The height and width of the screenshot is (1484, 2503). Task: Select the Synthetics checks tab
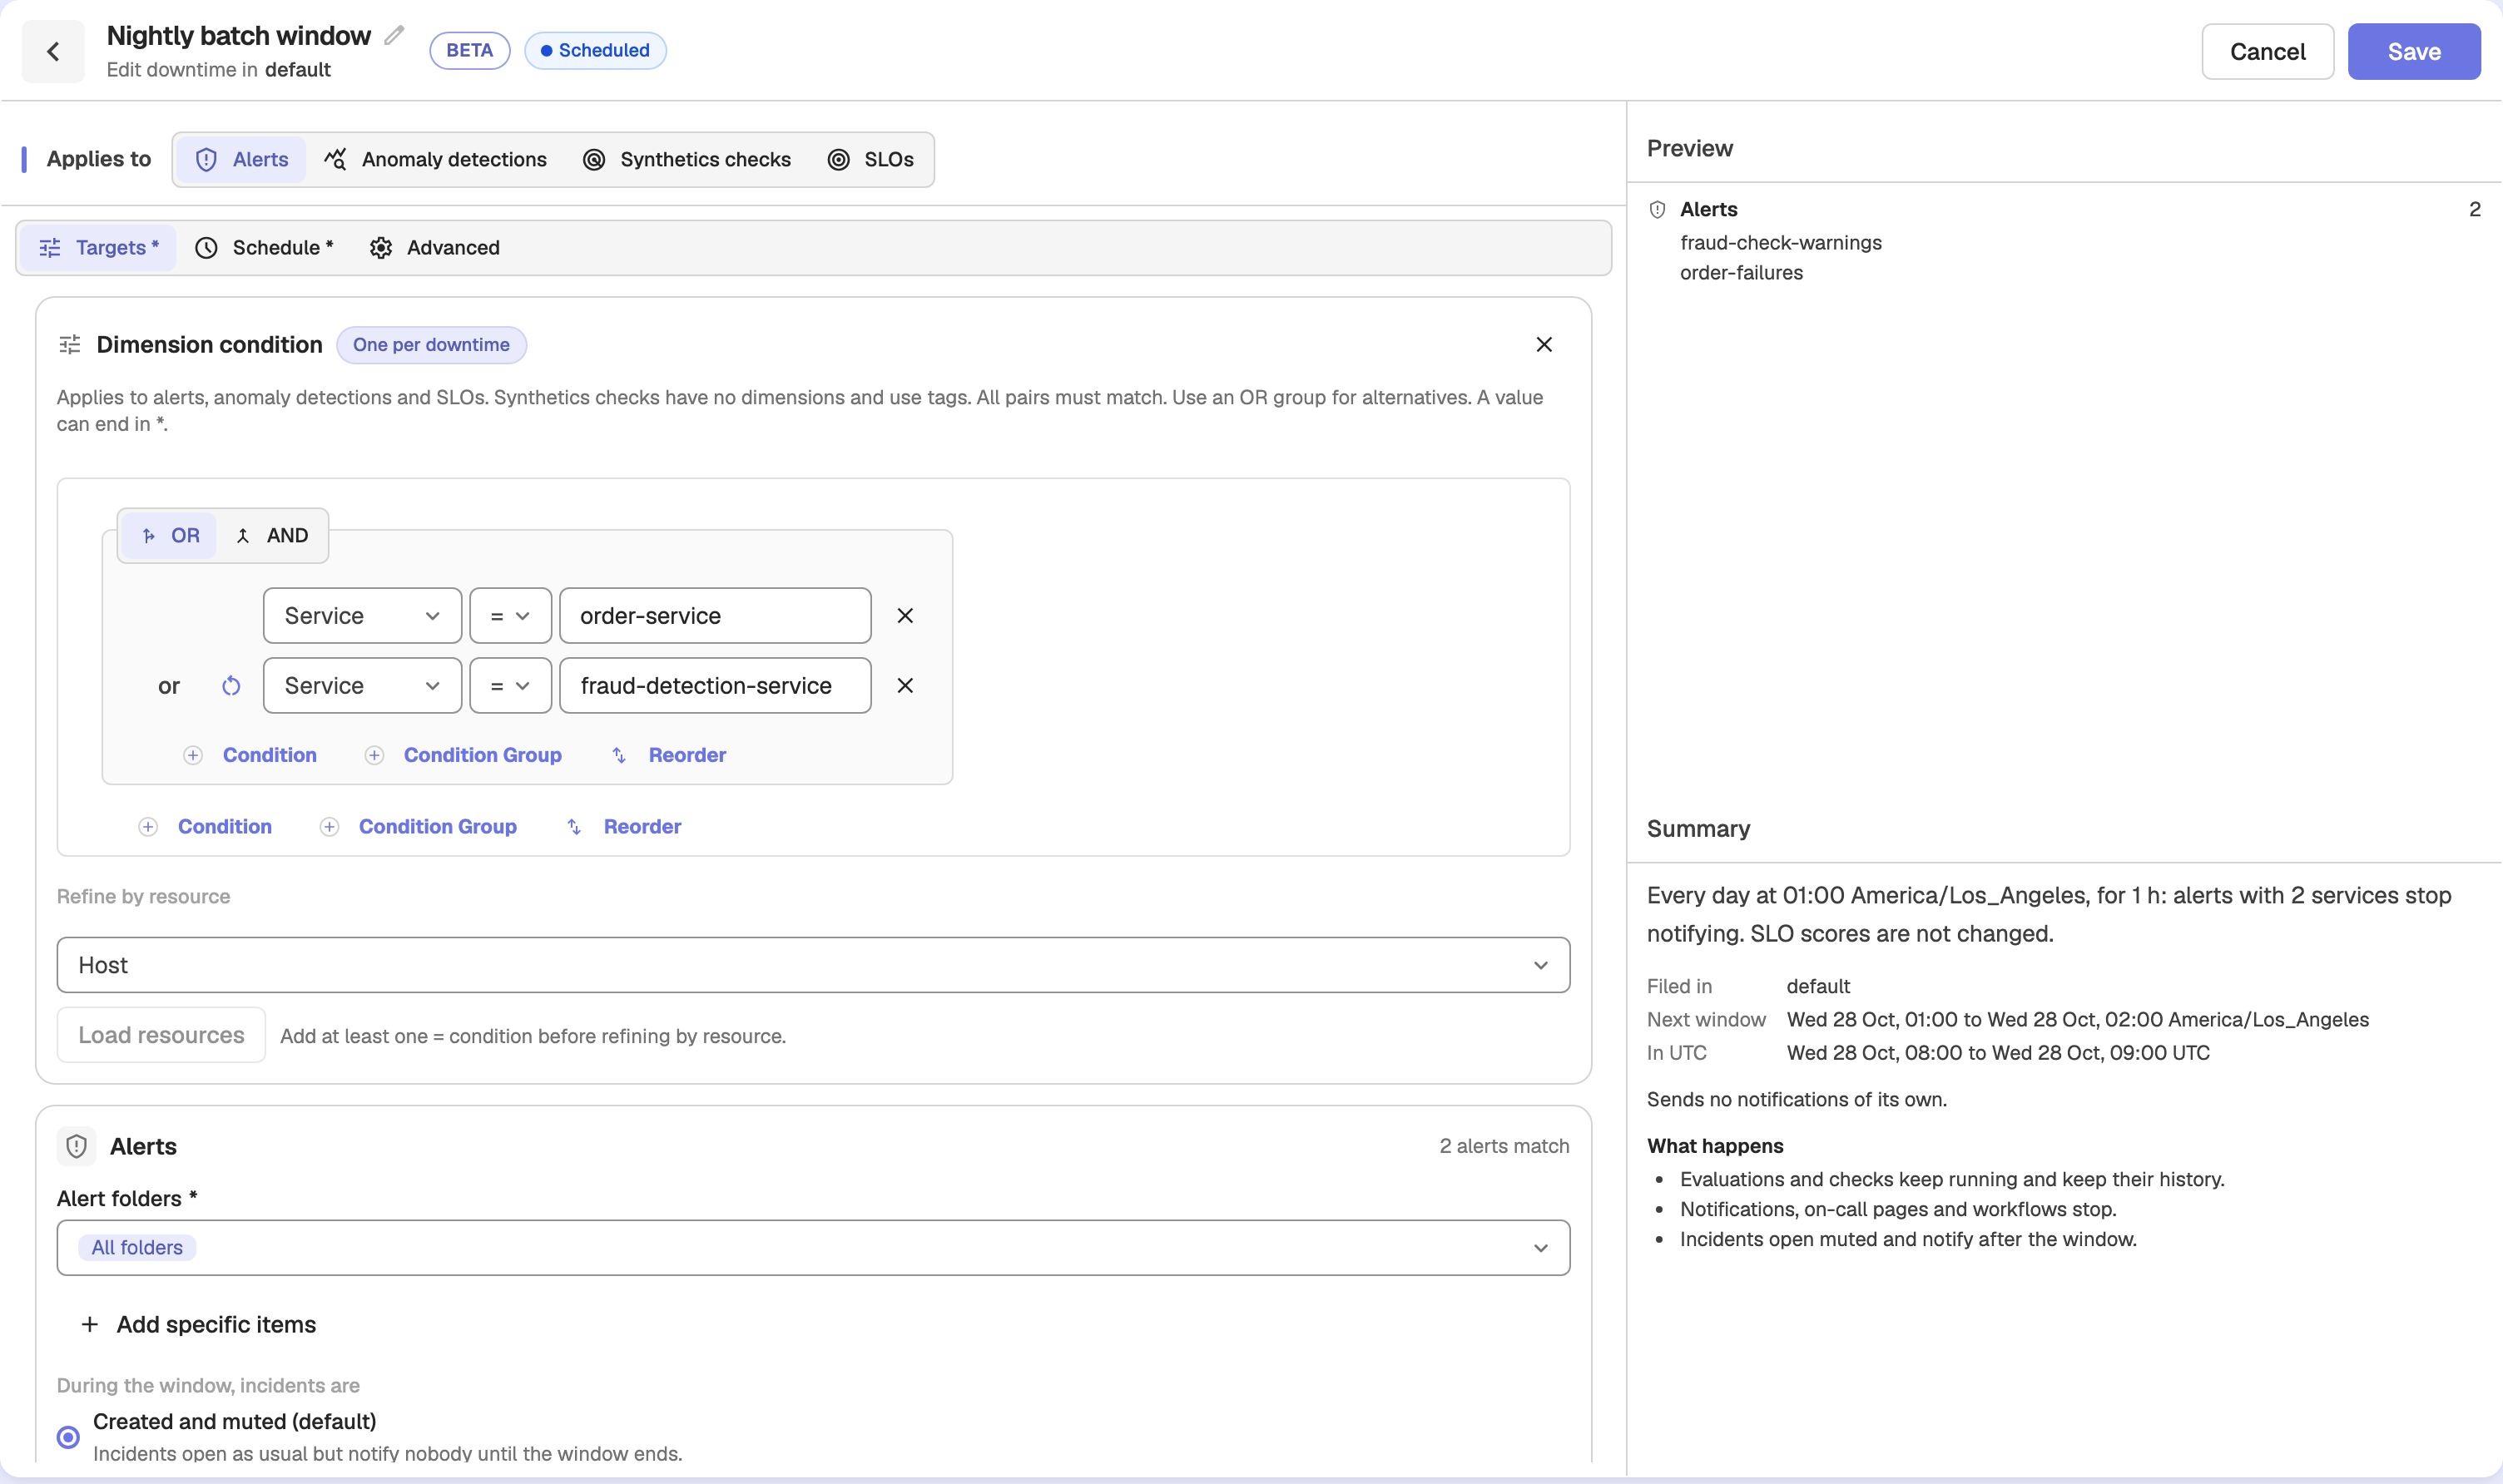coord(687,160)
